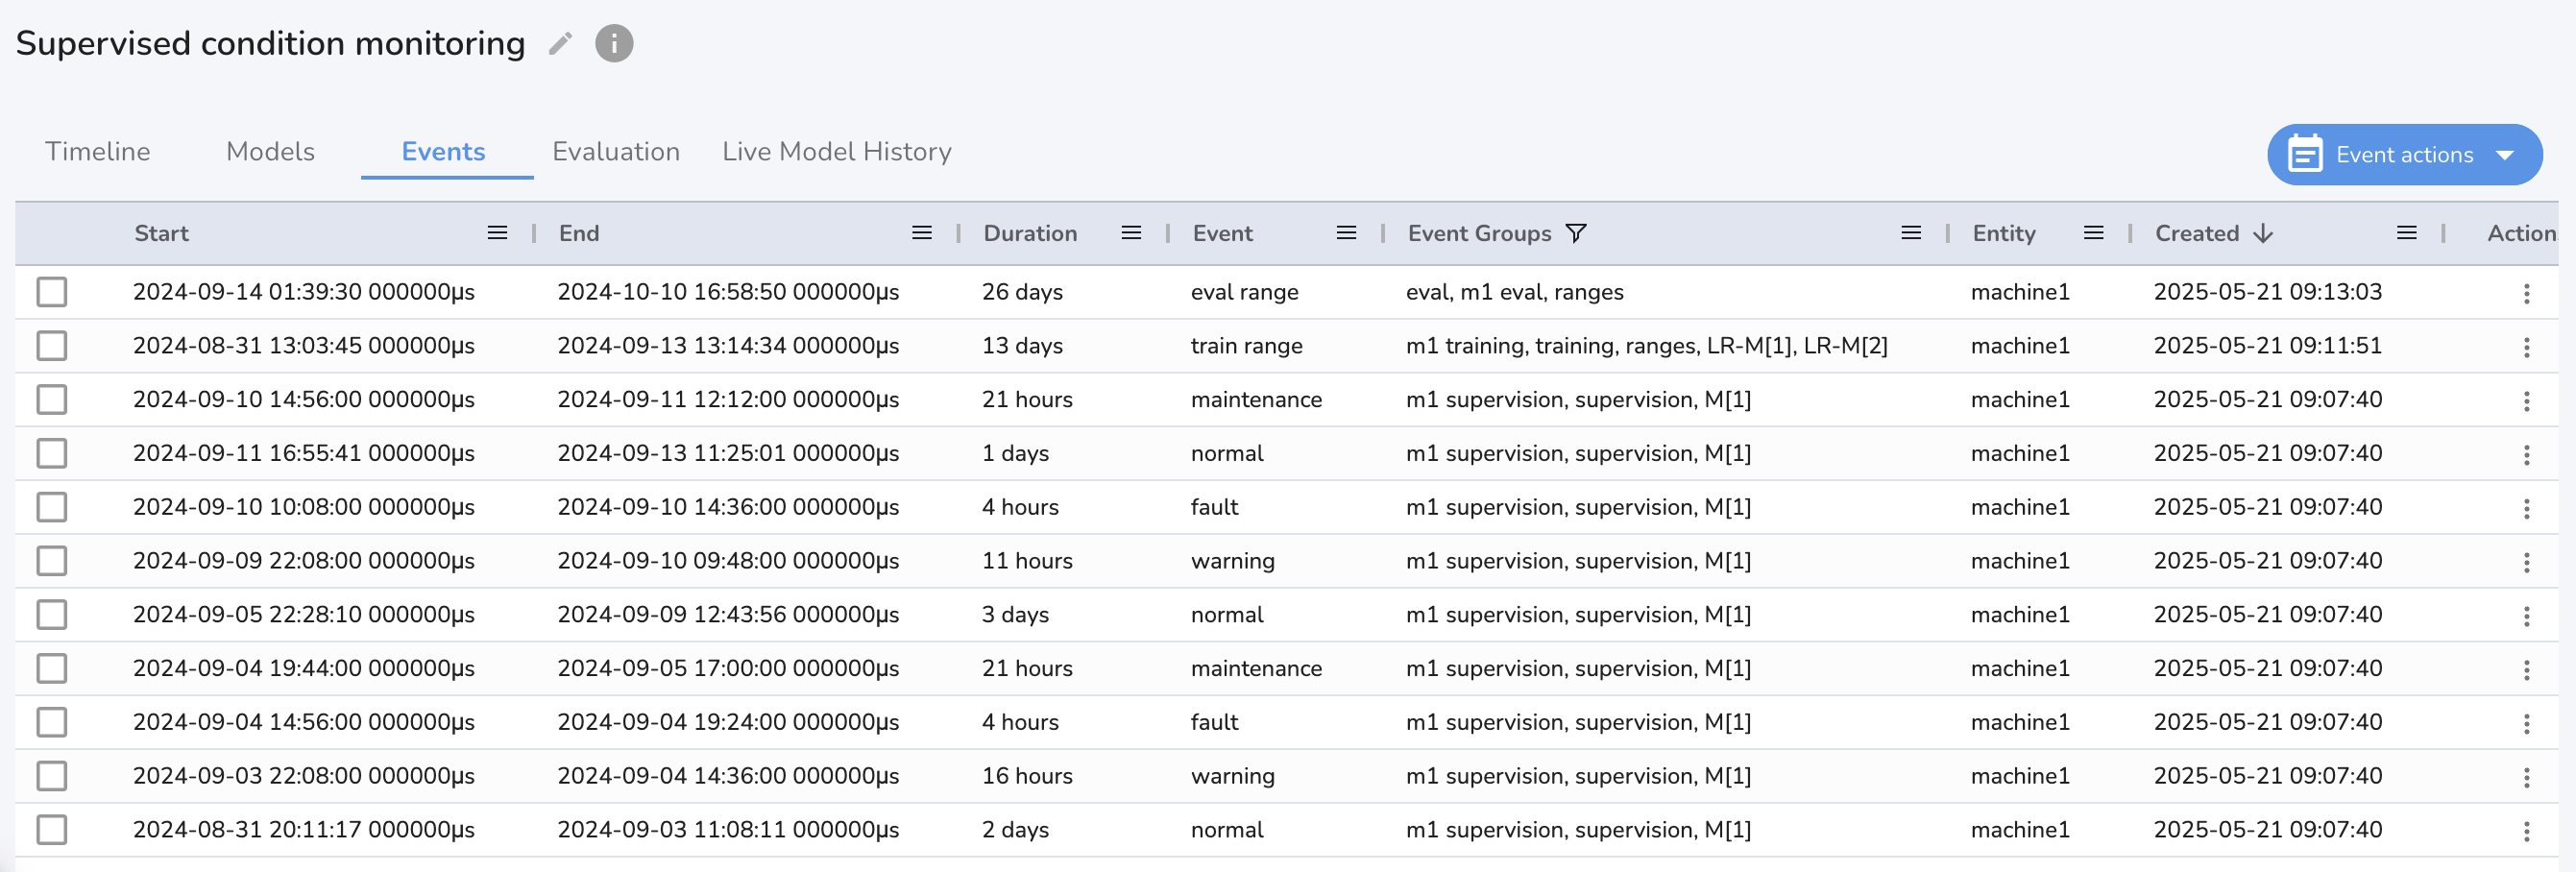
Task: Select the Events tab
Action: click(x=443, y=151)
